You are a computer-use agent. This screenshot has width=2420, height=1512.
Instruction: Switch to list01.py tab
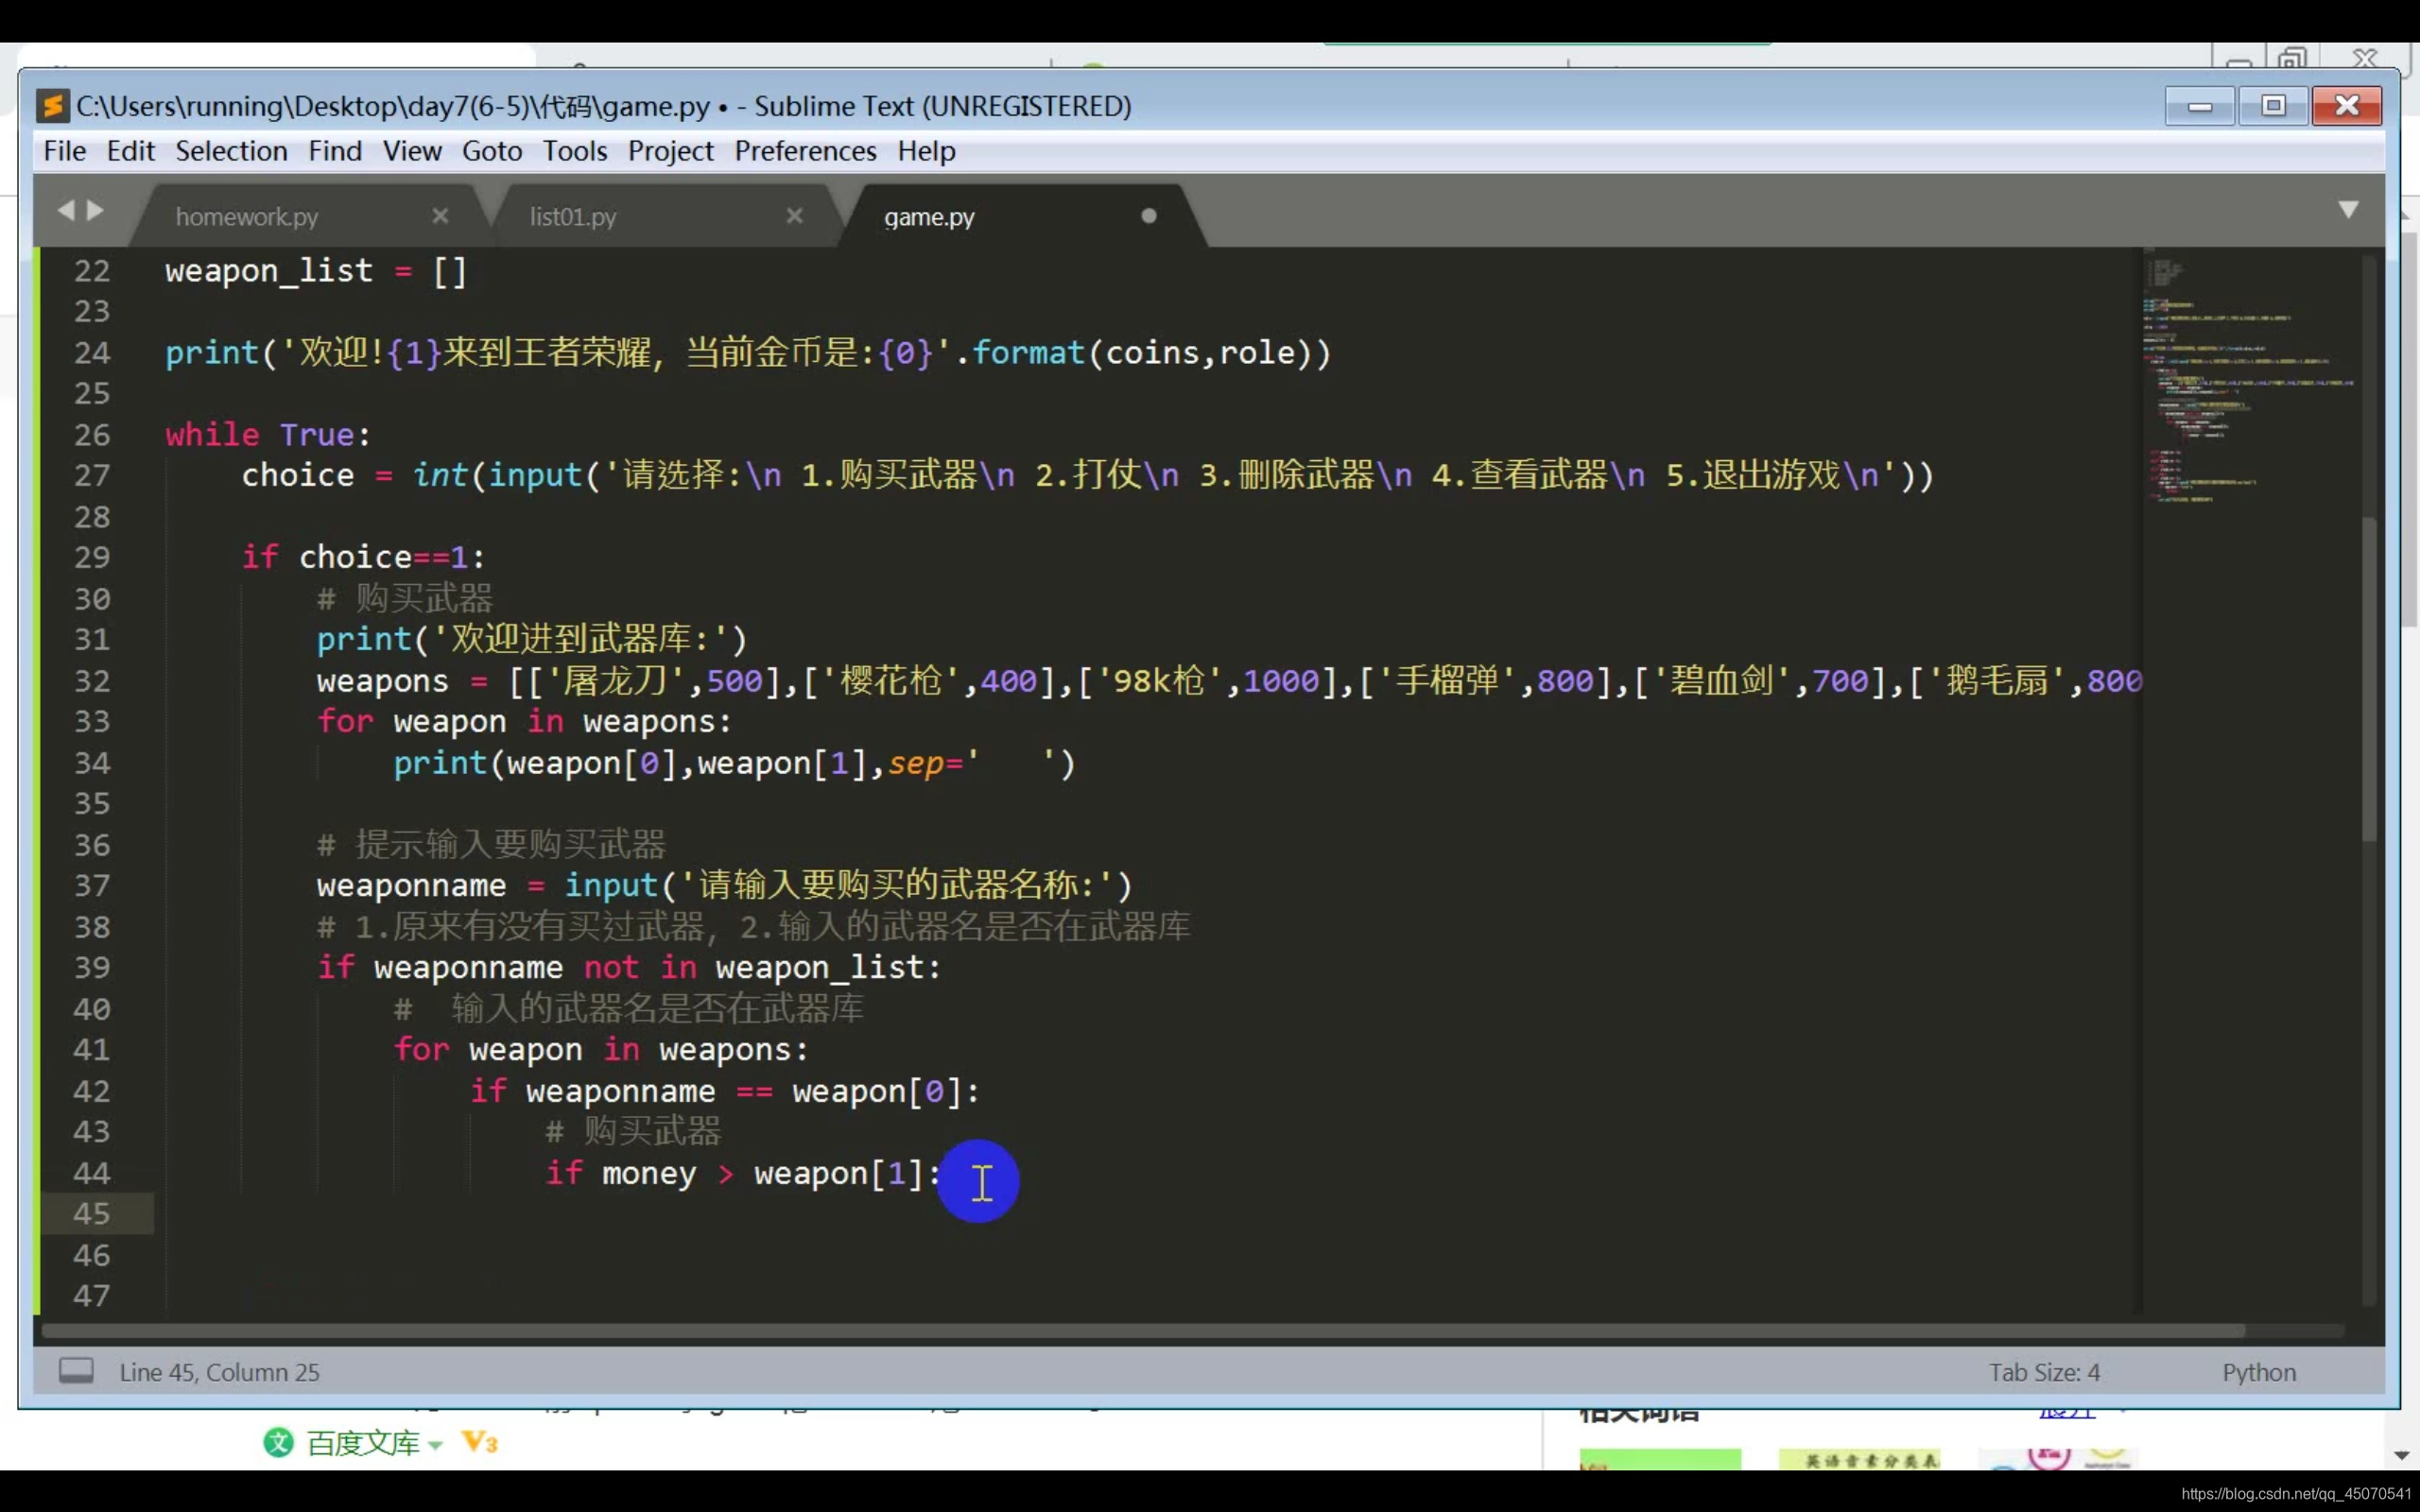tap(573, 217)
